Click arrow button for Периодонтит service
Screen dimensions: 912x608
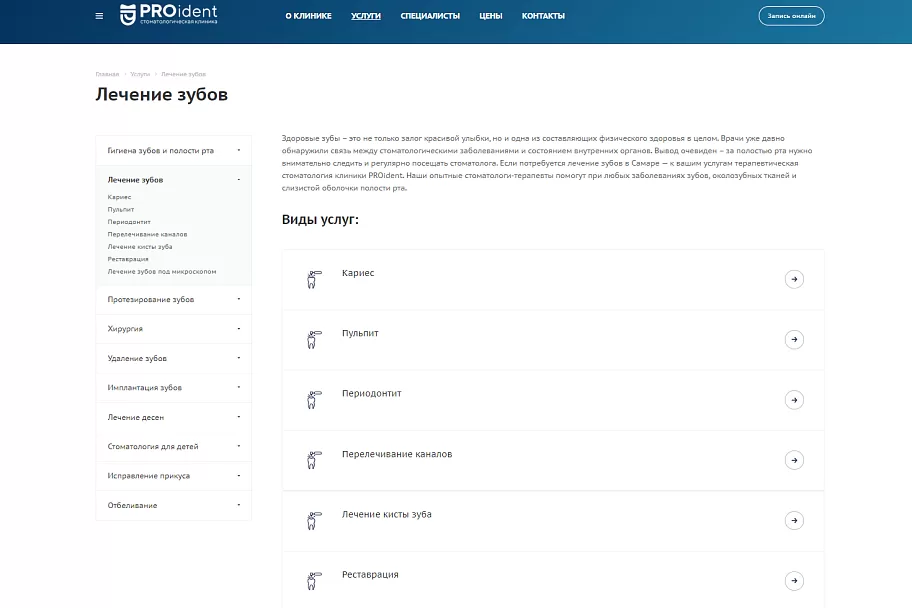pos(794,400)
